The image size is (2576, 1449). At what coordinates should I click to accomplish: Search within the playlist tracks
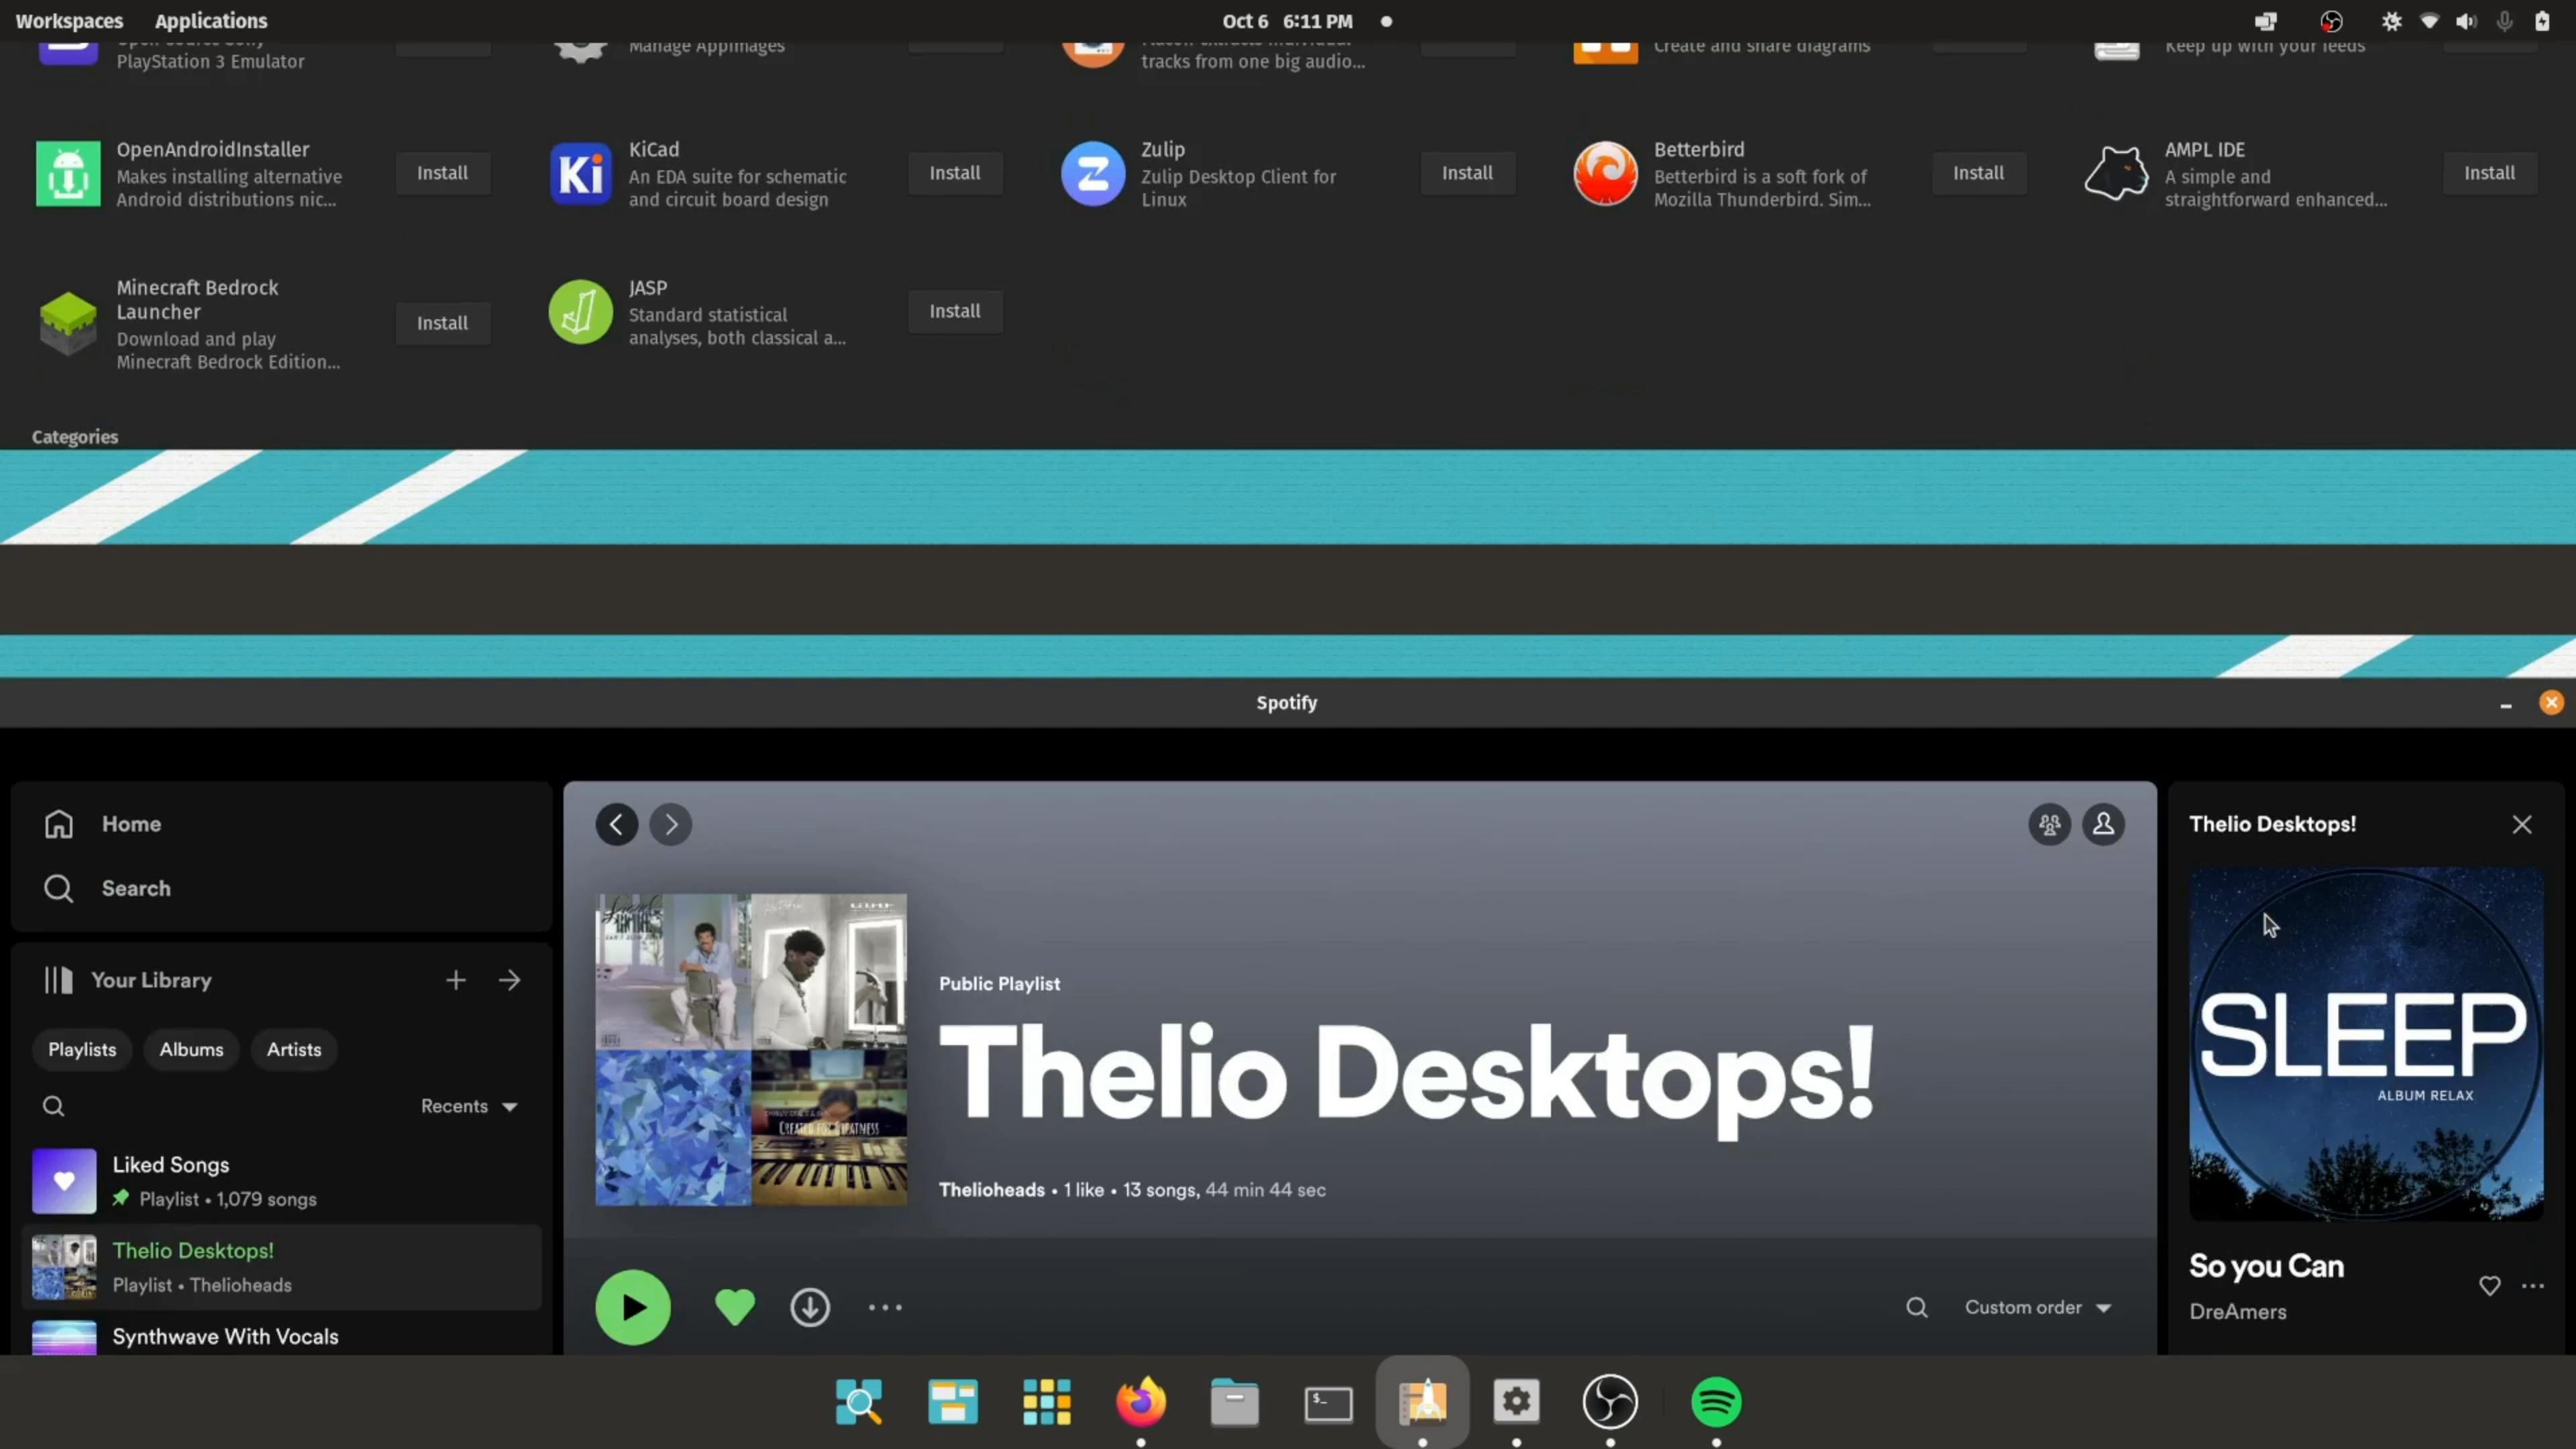(x=1917, y=1307)
